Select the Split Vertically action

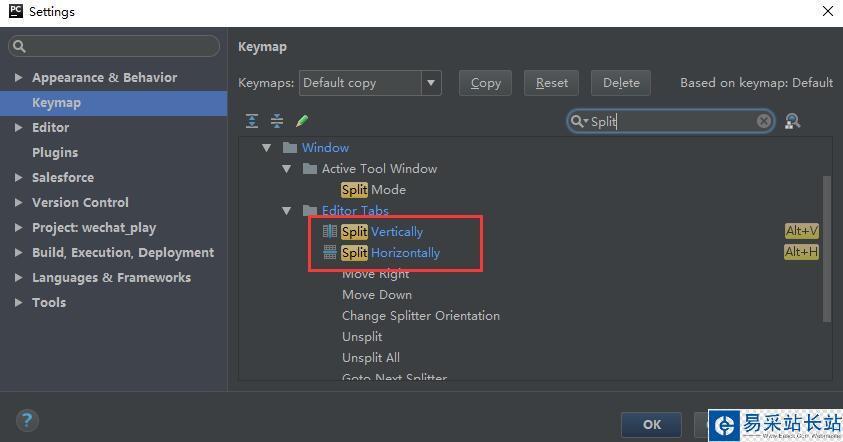click(x=382, y=232)
